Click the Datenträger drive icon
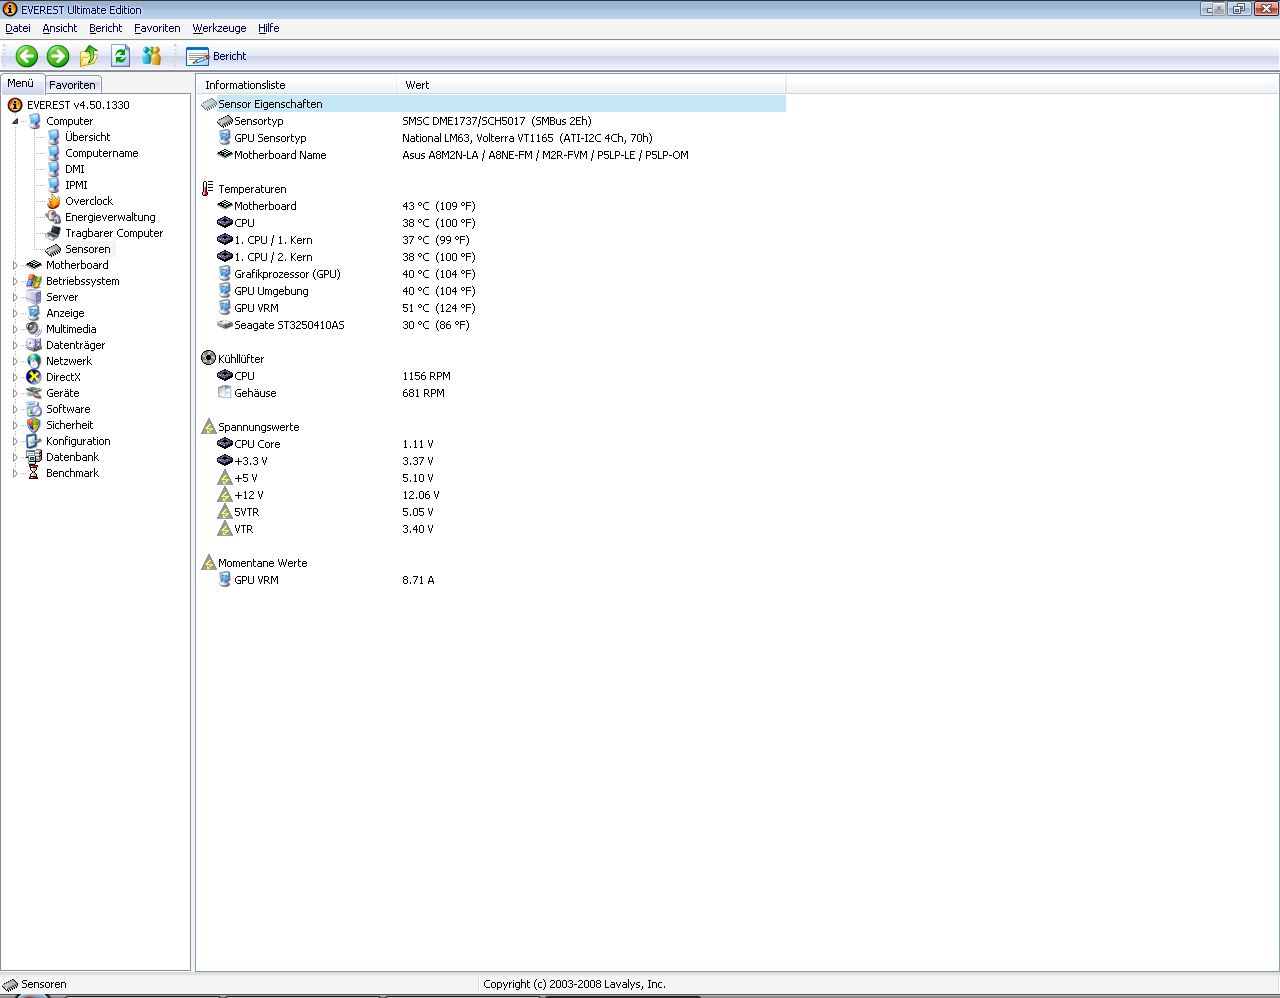This screenshot has height=998, width=1280. click(35, 345)
